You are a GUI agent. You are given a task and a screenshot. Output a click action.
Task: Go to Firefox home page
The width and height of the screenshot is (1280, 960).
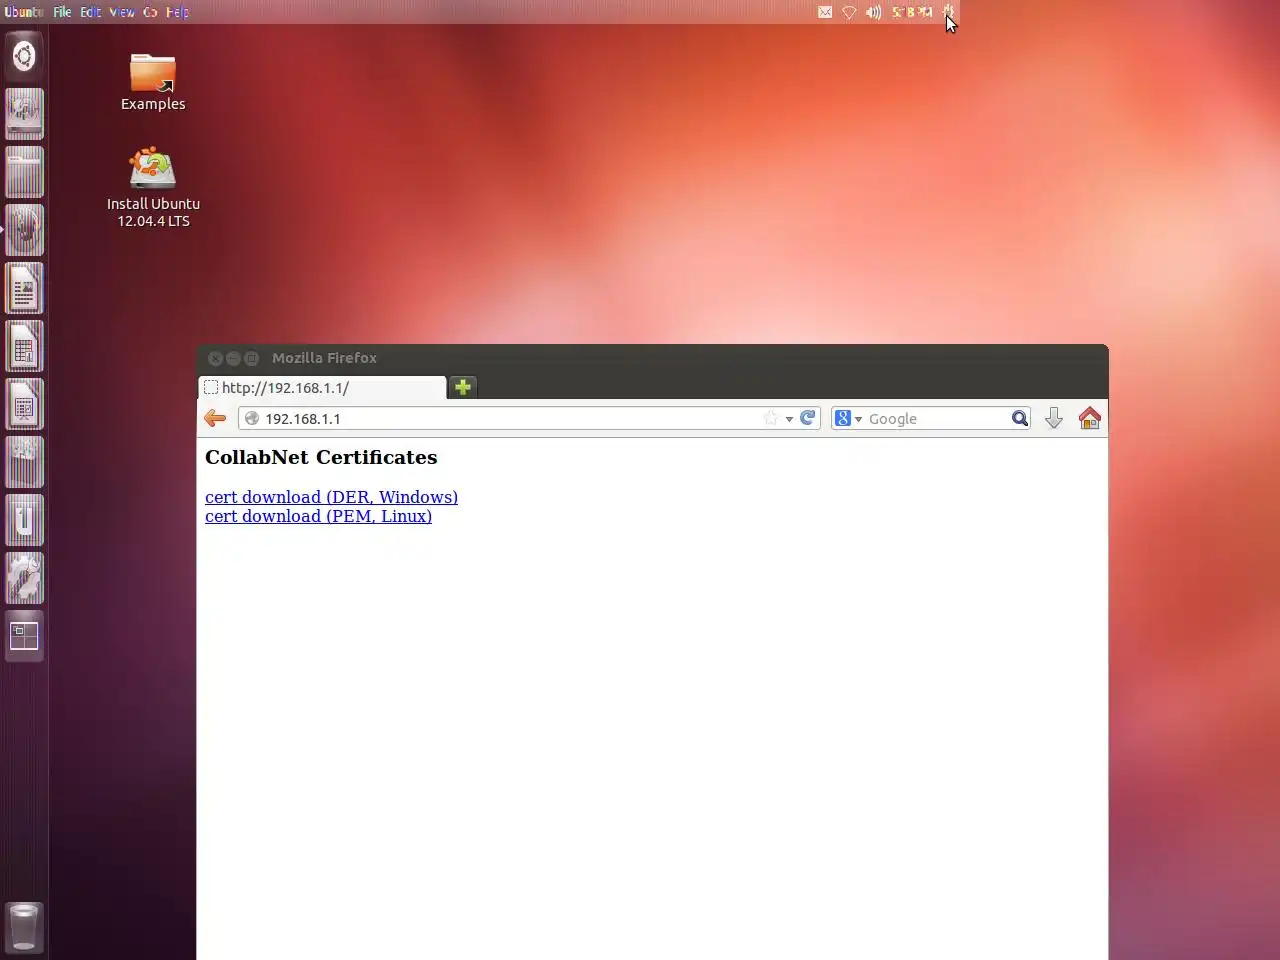[1089, 418]
